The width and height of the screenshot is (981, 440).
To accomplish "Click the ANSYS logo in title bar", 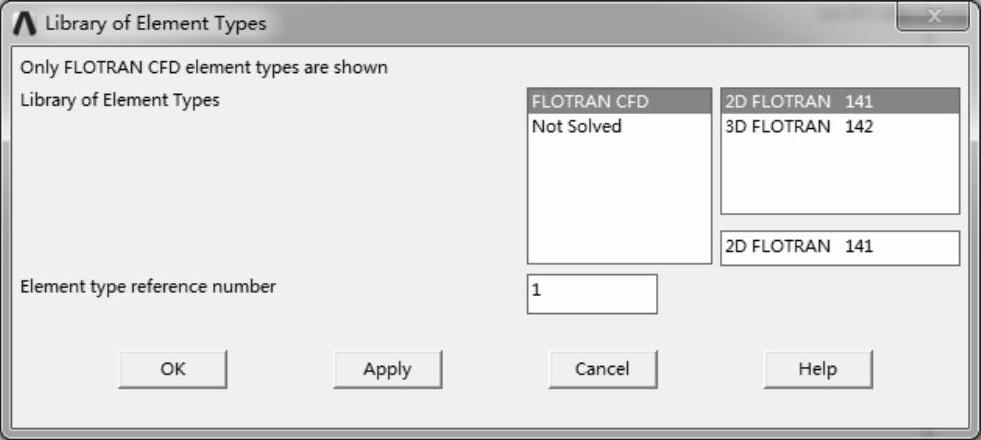I will 26,23.
